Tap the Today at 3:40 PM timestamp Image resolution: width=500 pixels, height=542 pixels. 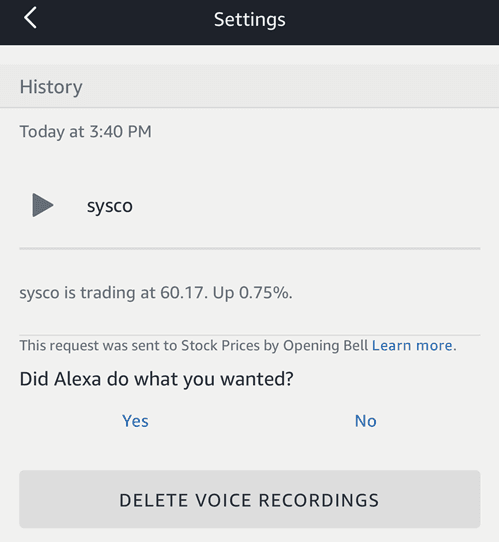[x=85, y=132]
